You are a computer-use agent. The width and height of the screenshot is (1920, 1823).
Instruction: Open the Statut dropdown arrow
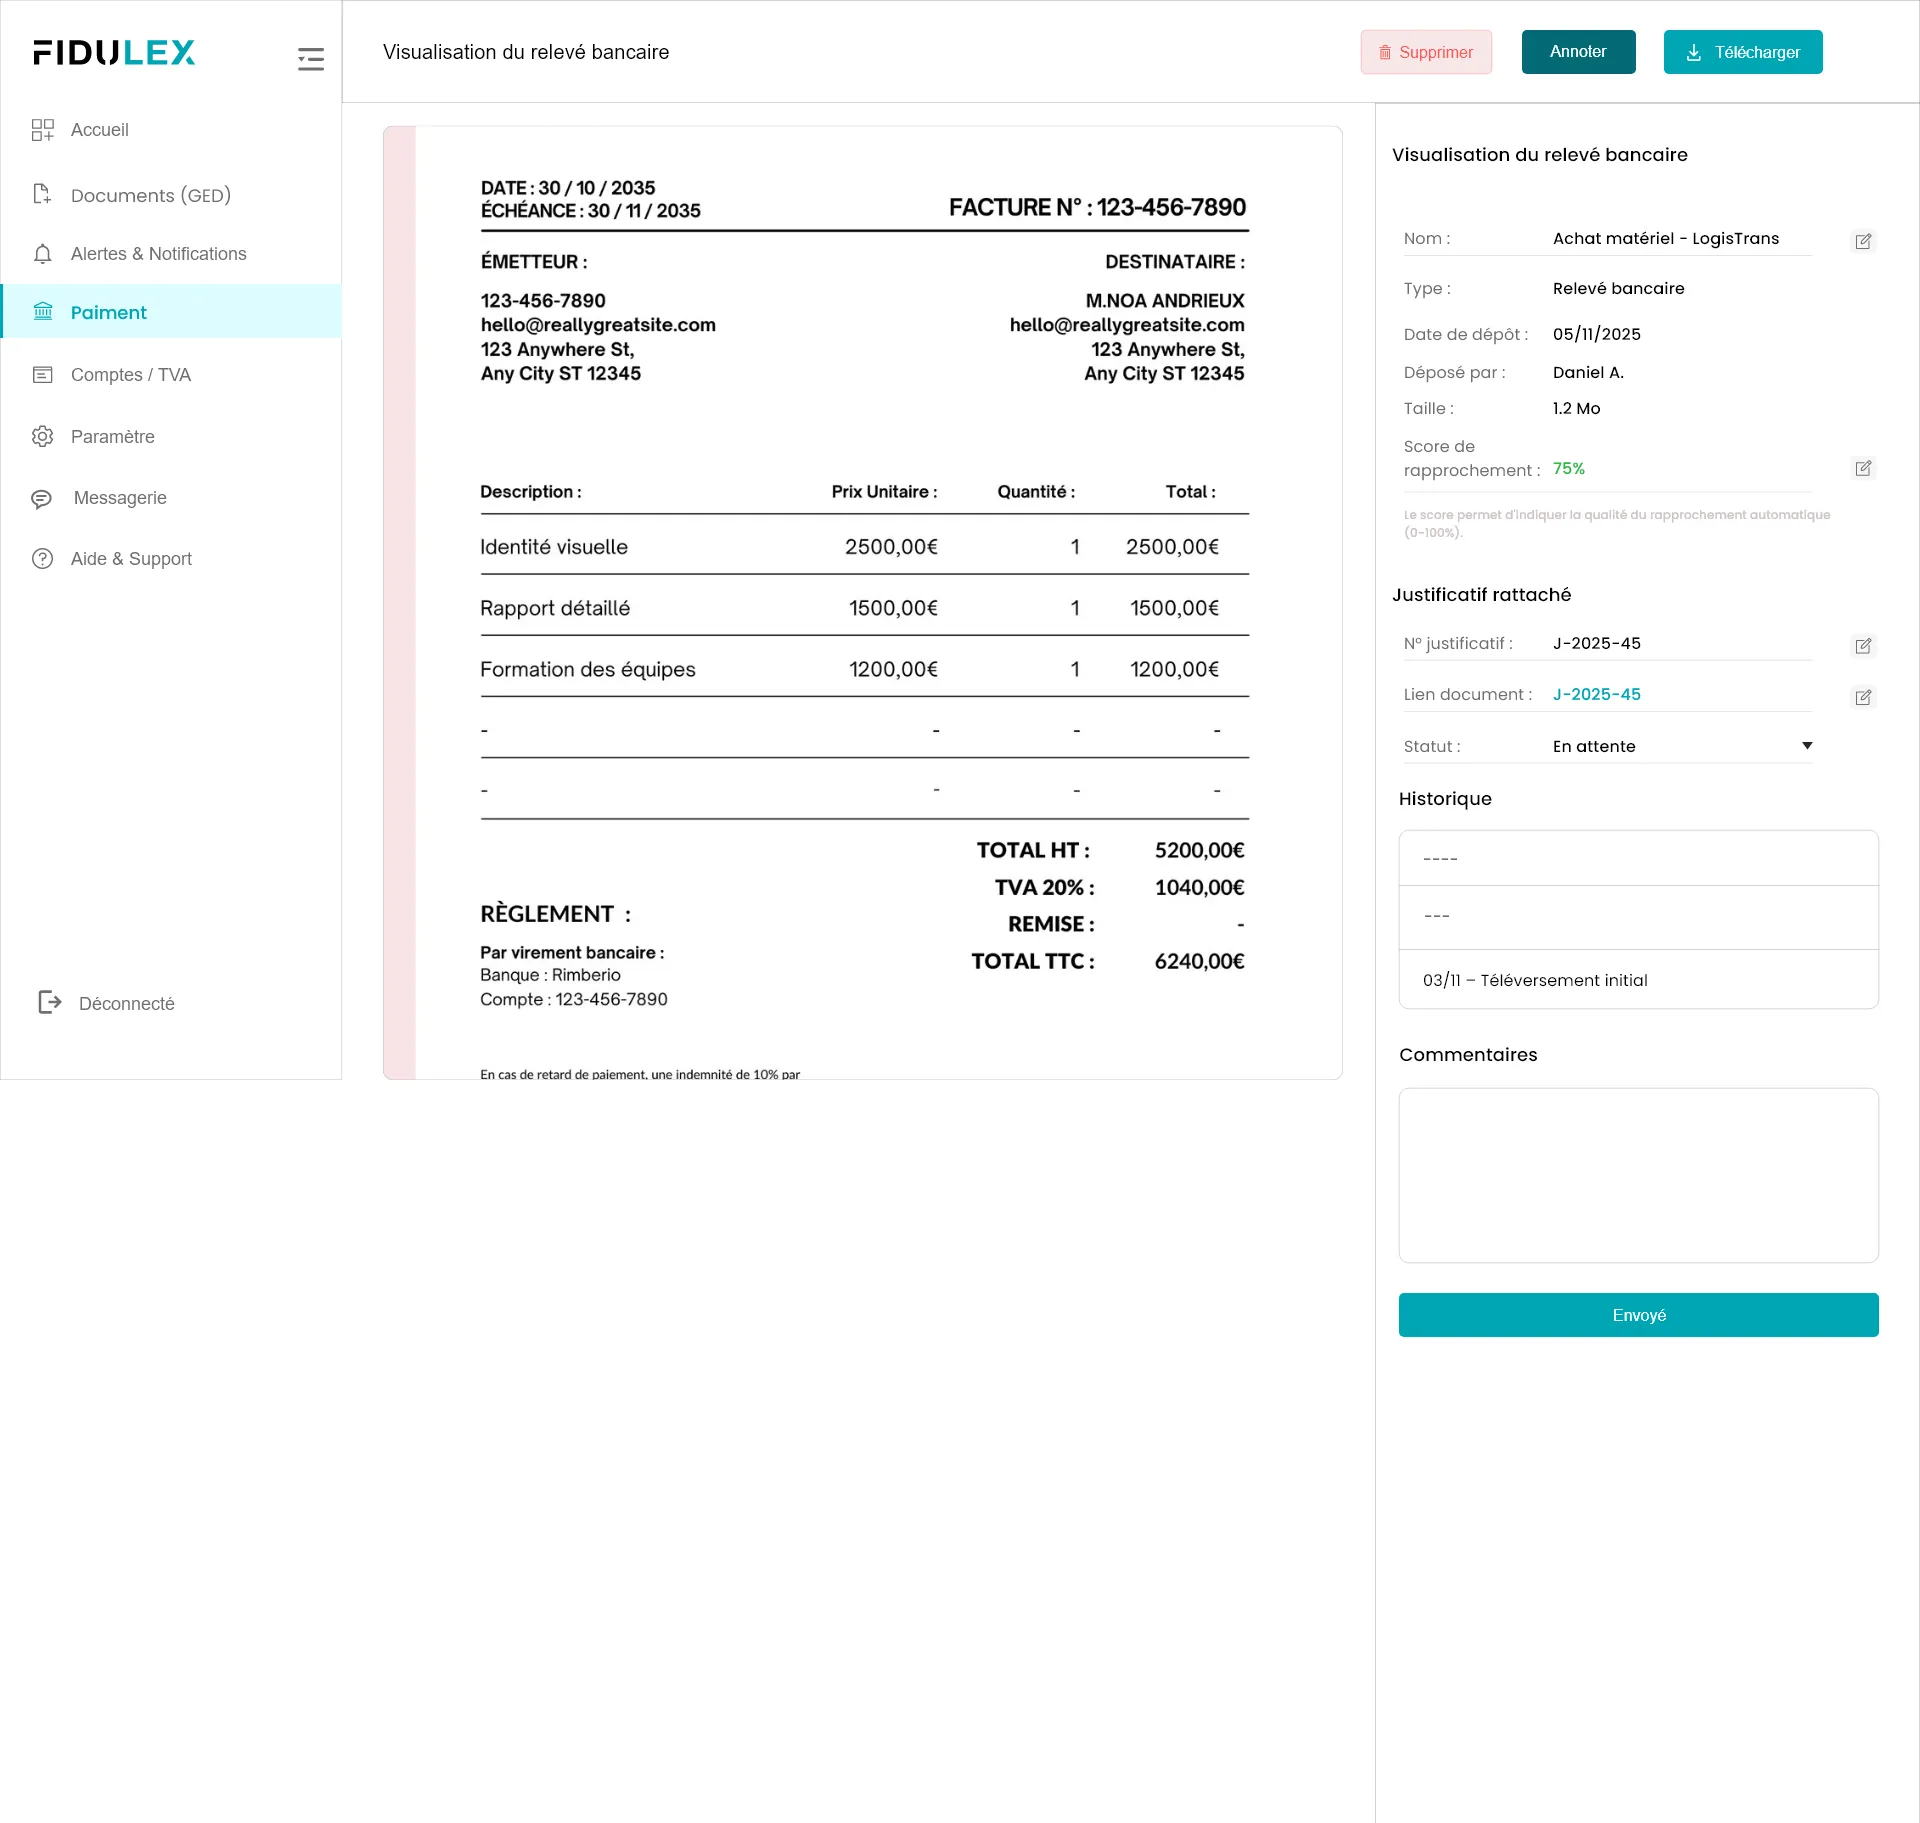(x=1807, y=746)
